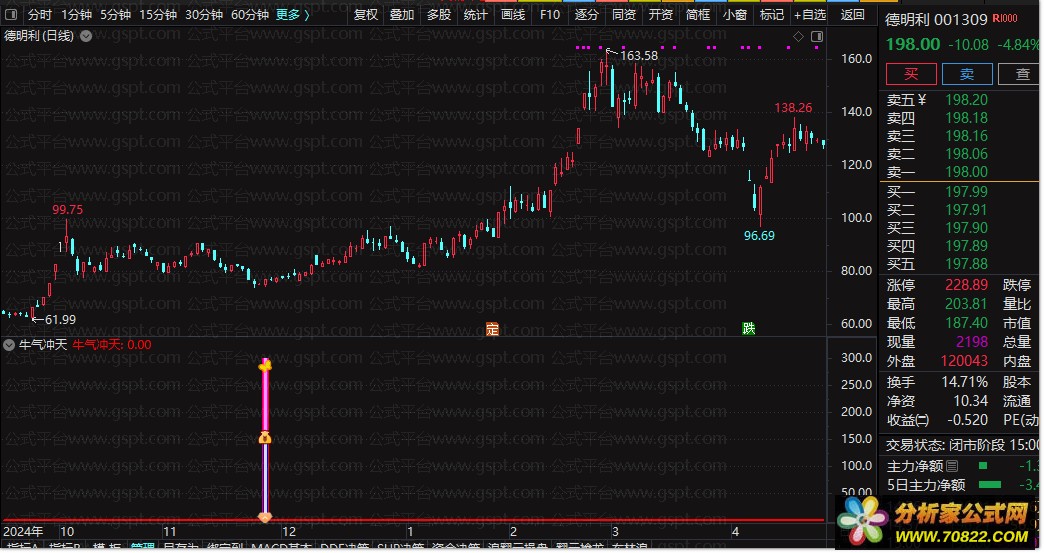Add stock with +自选
Image resolution: width=1045 pixels, height=553 pixels.
pos(810,14)
